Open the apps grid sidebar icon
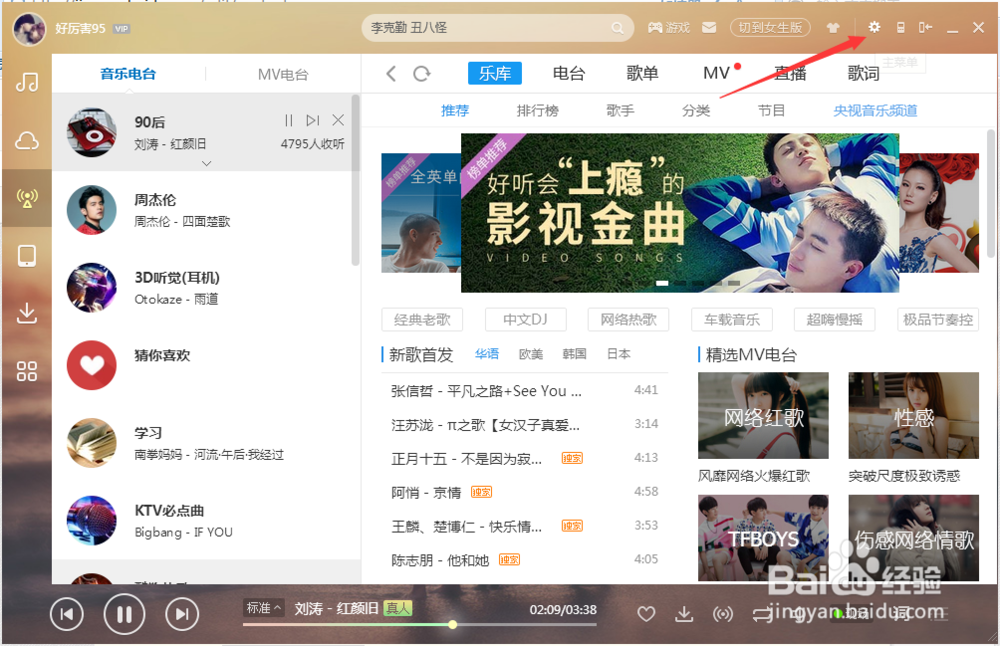1000x646 pixels. point(27,371)
